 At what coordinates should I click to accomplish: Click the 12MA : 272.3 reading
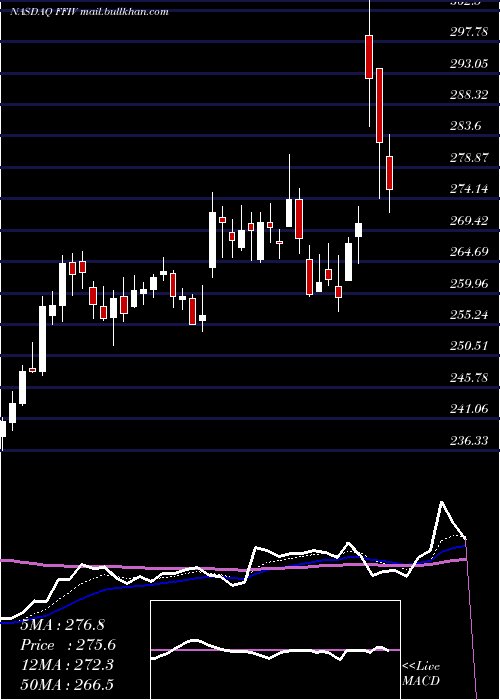67,665
